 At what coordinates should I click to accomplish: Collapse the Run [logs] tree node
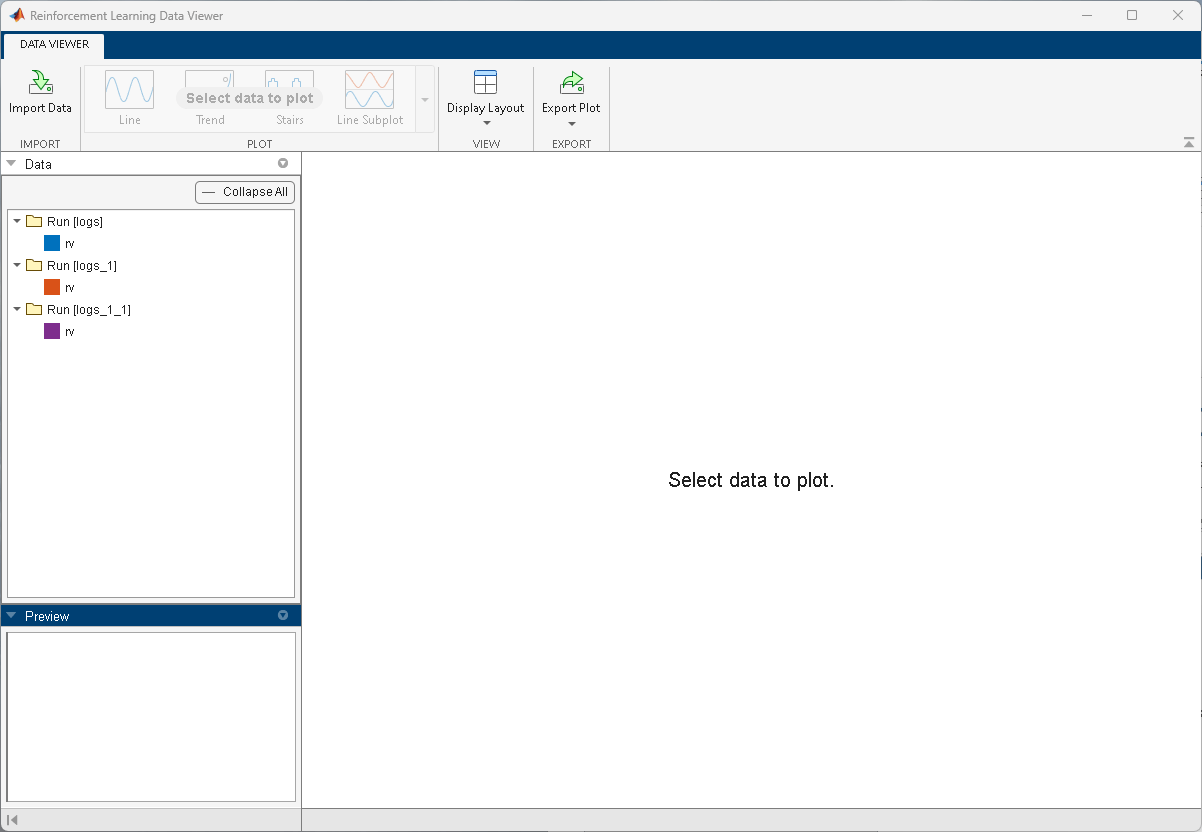point(17,221)
